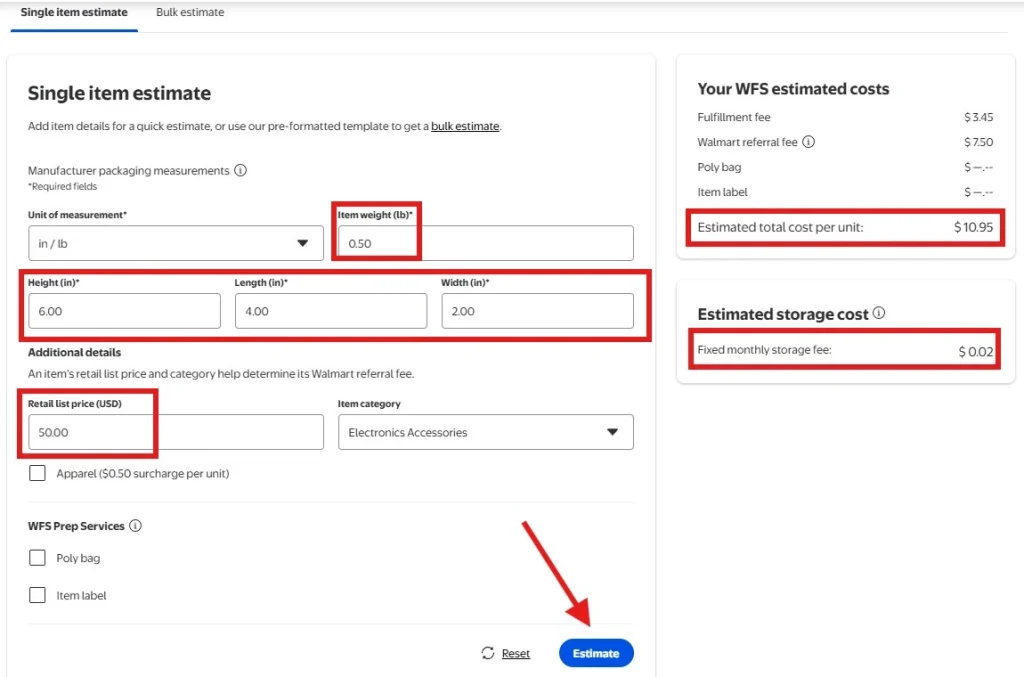Click the Poly bag cost row label
1024x677 pixels.
[719, 167]
